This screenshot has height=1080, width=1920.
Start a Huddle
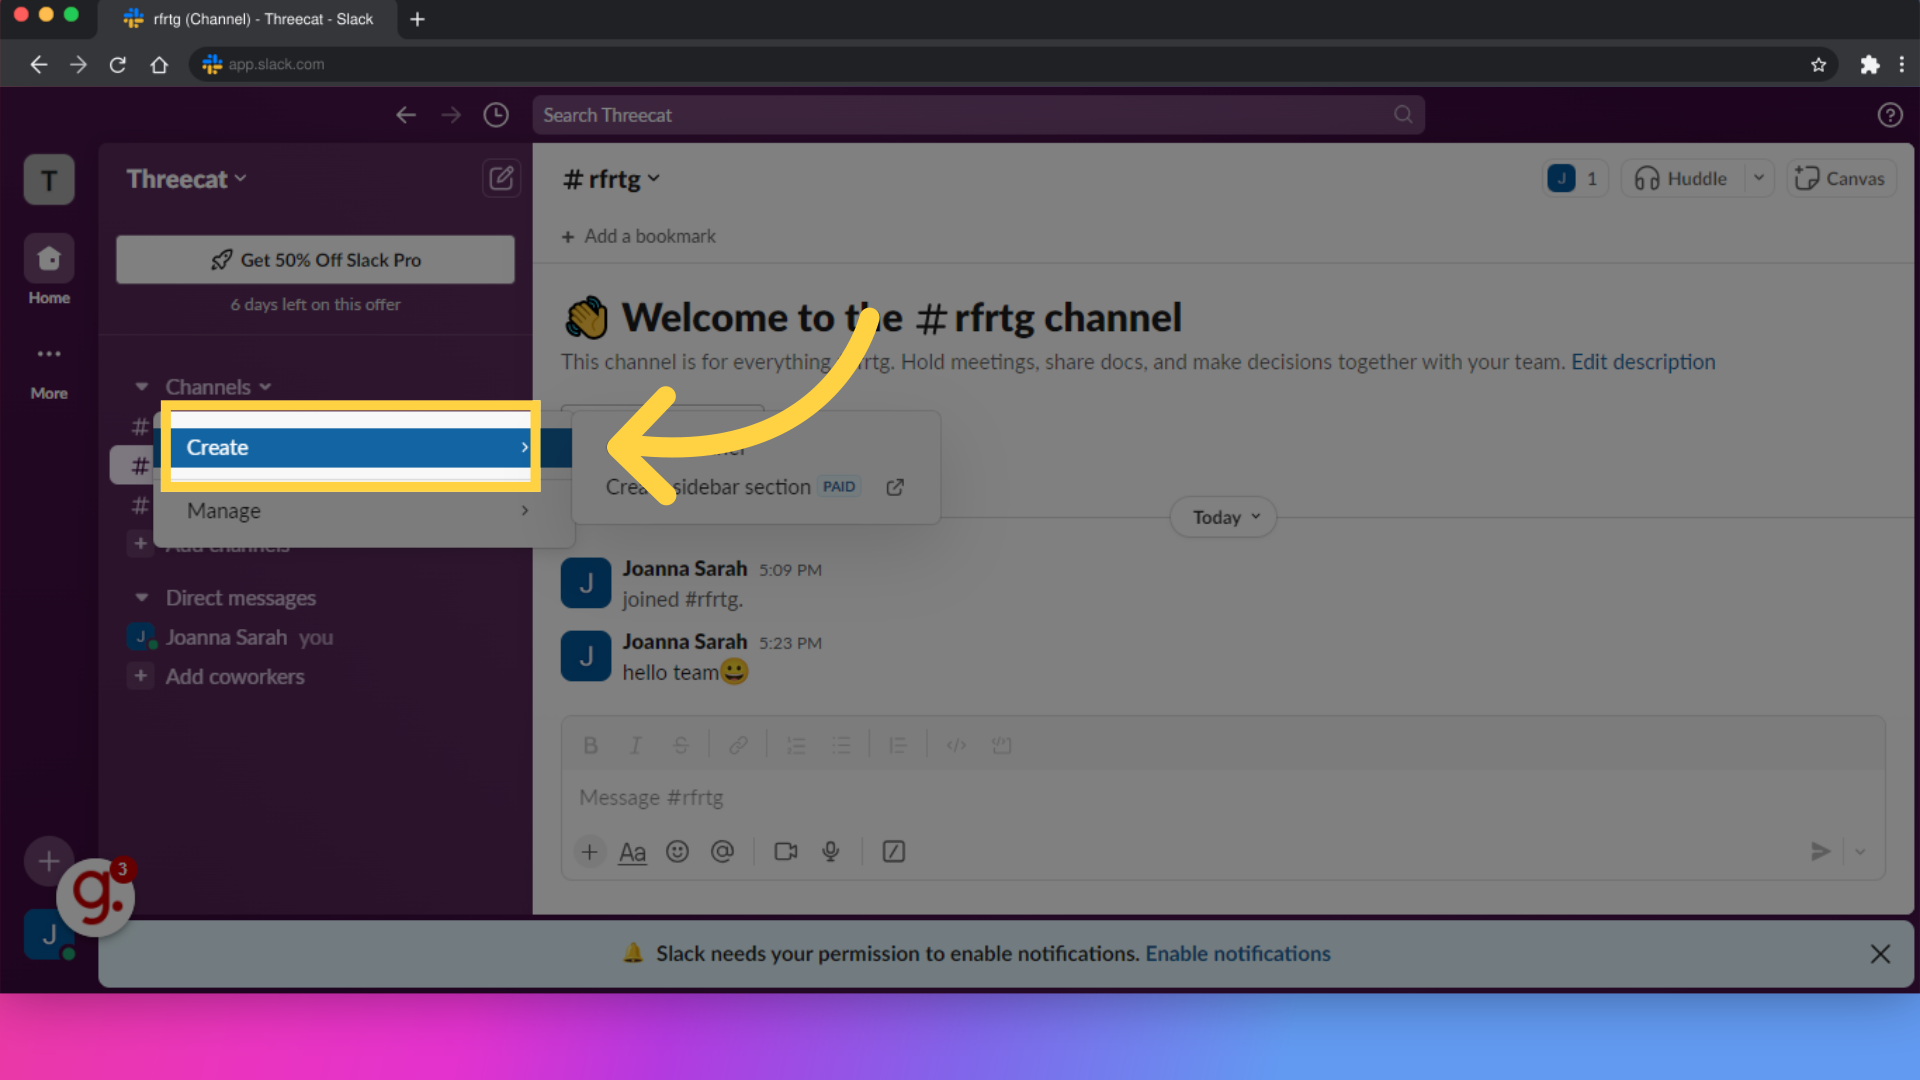point(1683,179)
